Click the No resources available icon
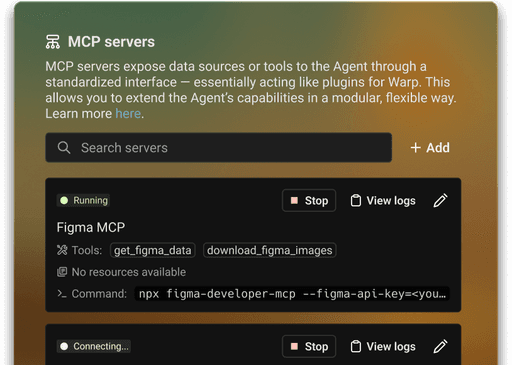 (62, 272)
